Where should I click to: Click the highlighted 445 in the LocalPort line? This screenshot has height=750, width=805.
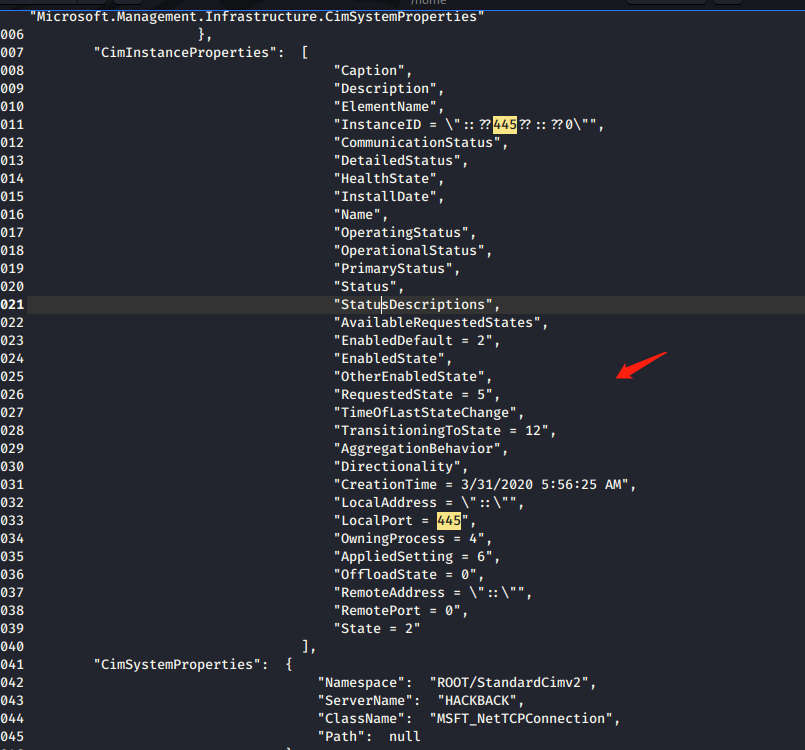(449, 521)
